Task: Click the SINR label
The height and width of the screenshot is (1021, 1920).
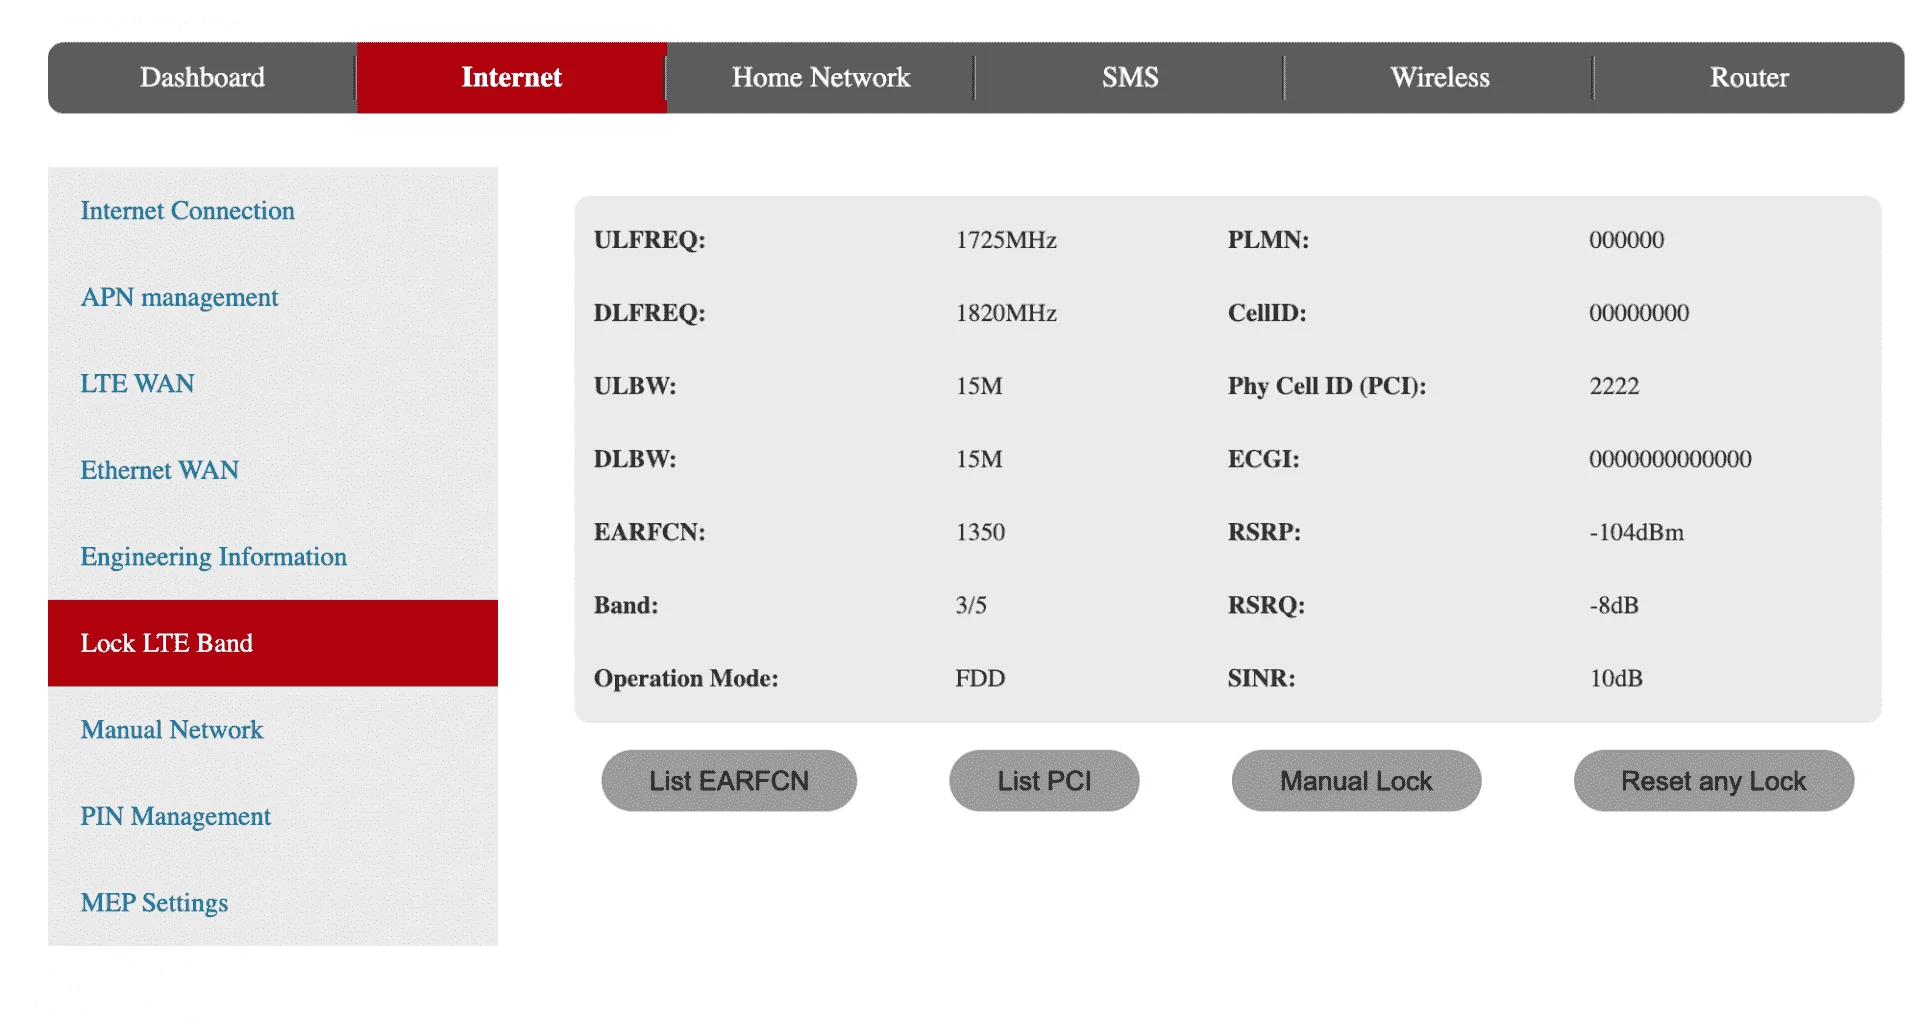Action: [x=1261, y=678]
